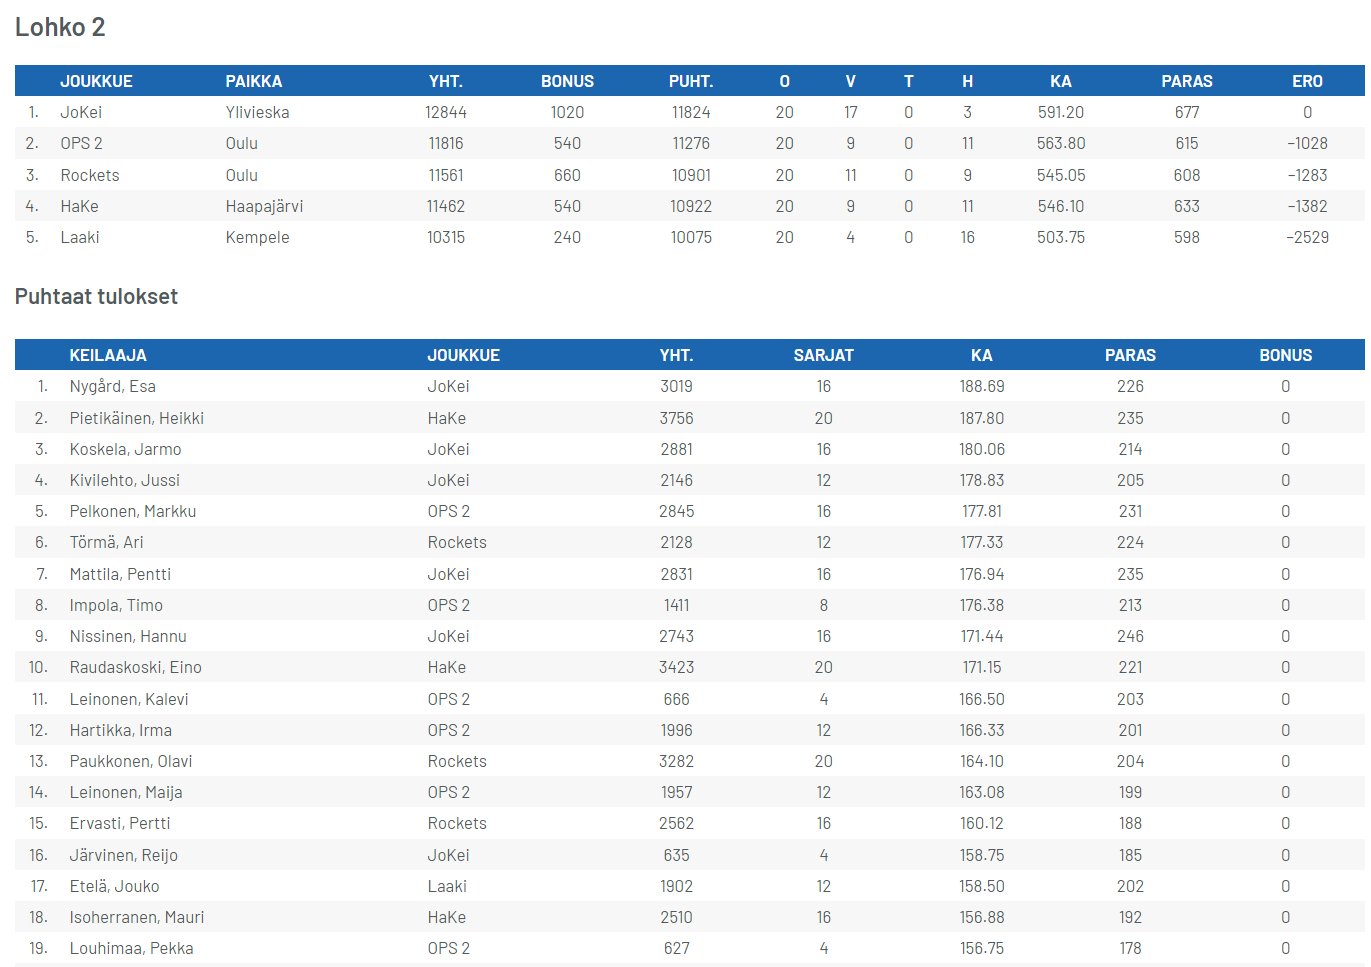This screenshot has width=1371, height=967.
Task: Click difference value -2529
Action: [1307, 237]
